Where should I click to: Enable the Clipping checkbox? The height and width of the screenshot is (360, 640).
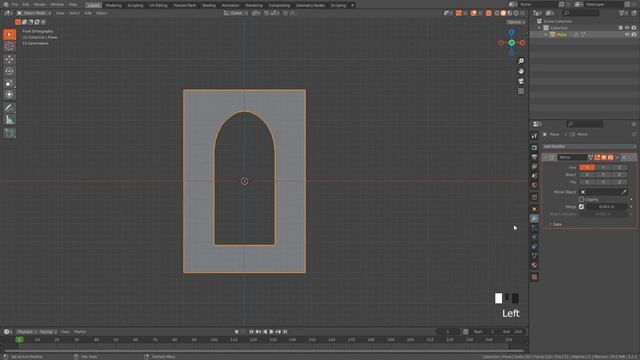click(x=581, y=200)
